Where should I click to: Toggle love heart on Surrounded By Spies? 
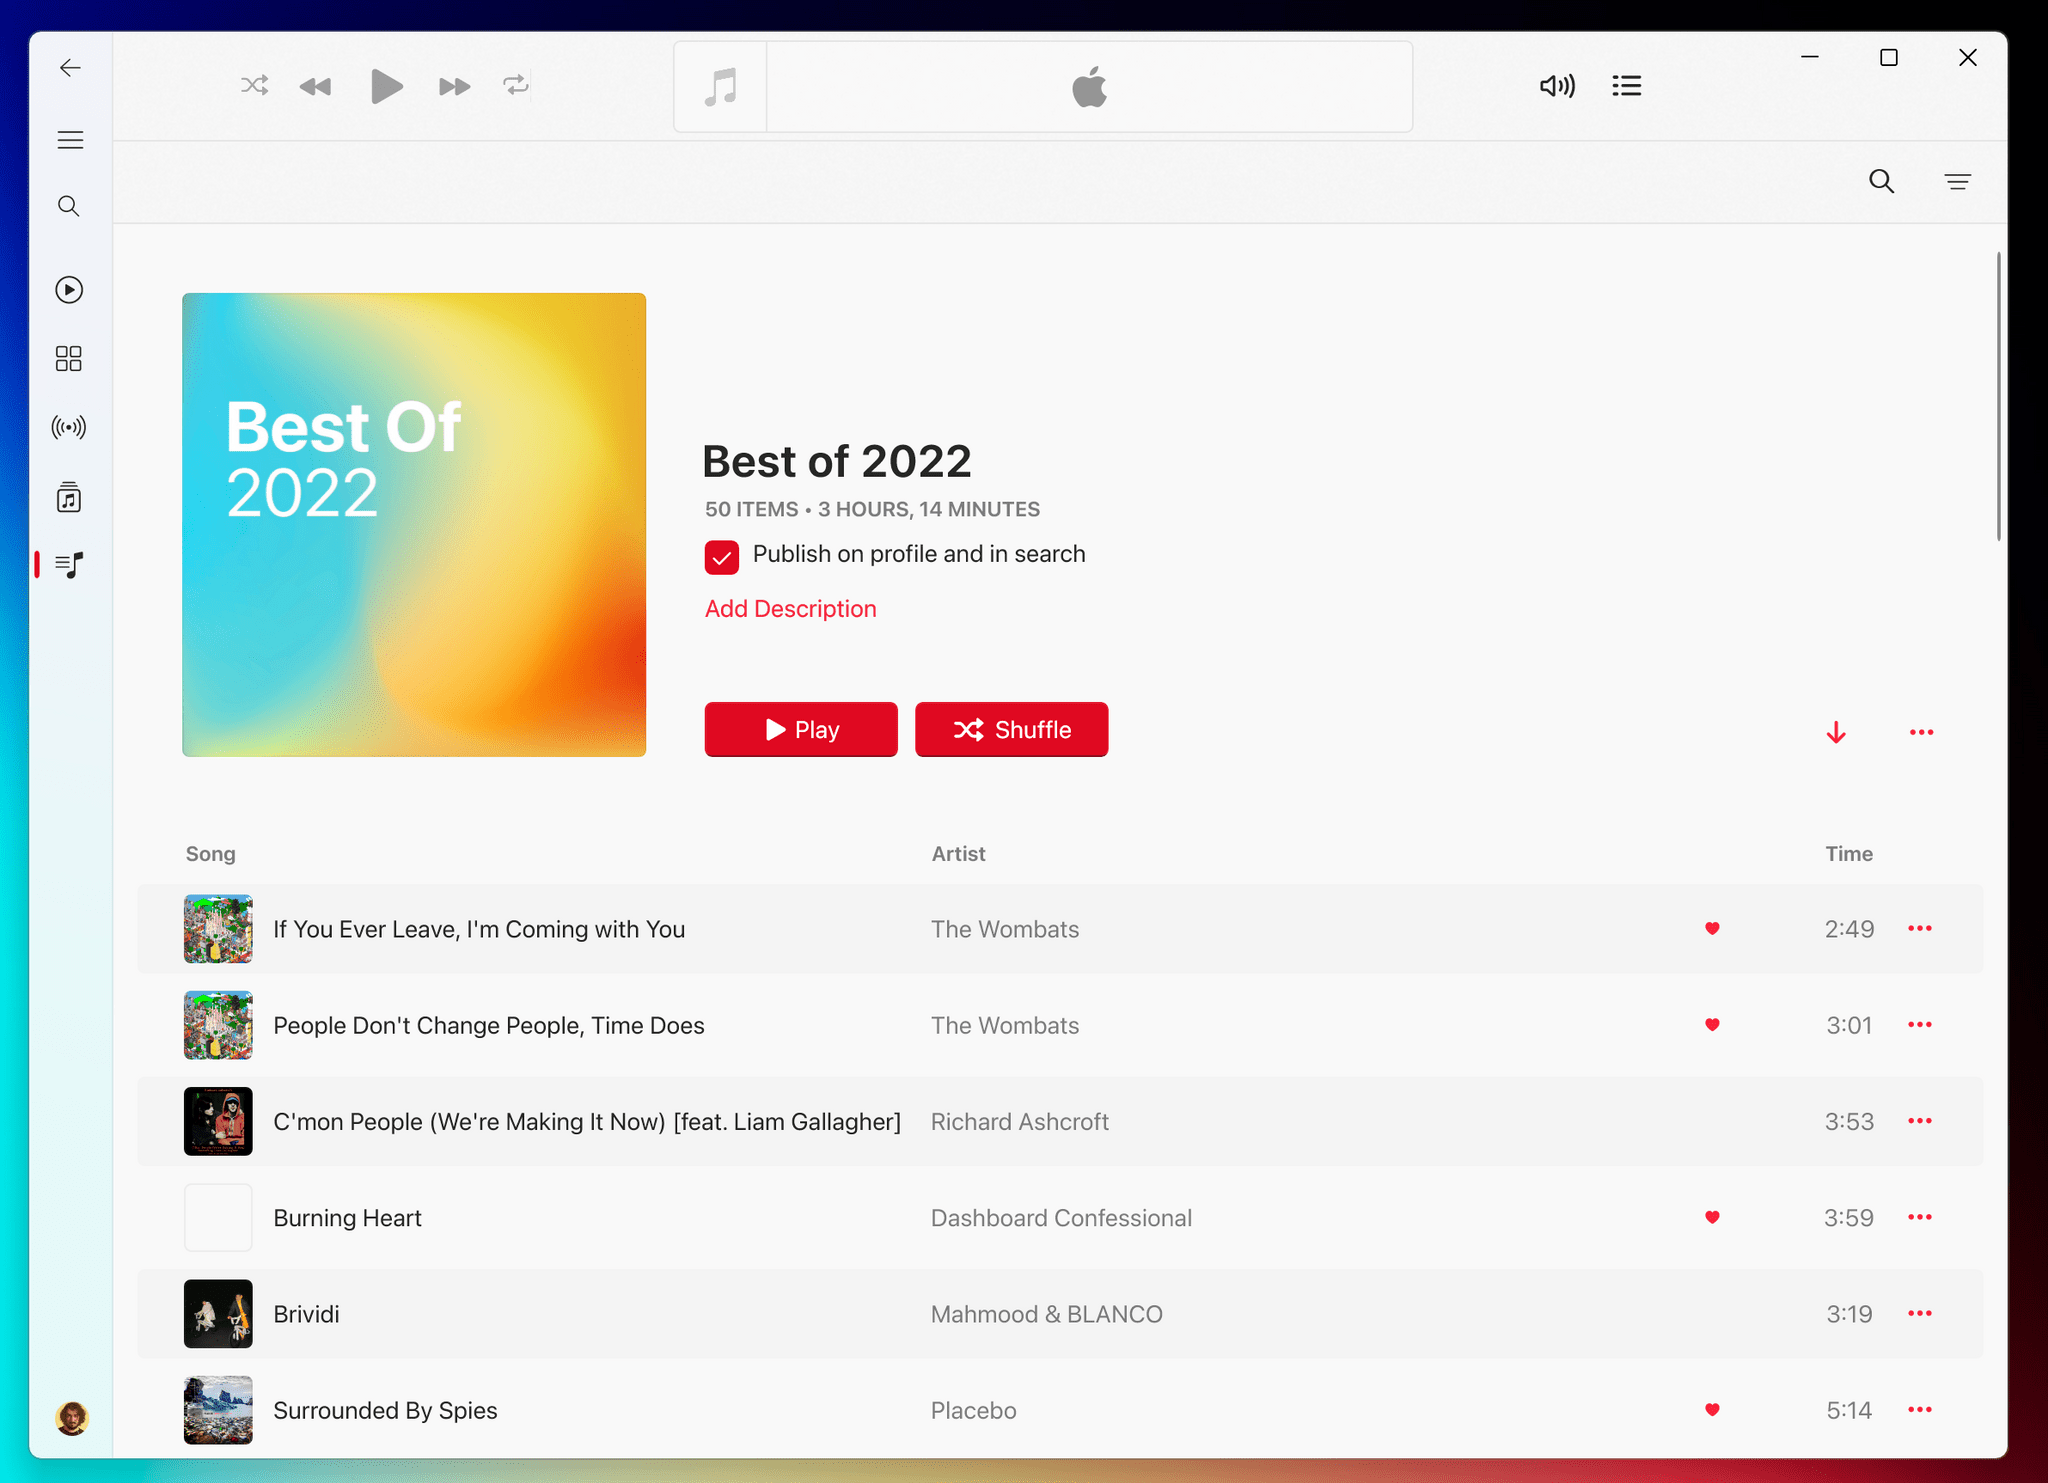tap(1711, 1410)
